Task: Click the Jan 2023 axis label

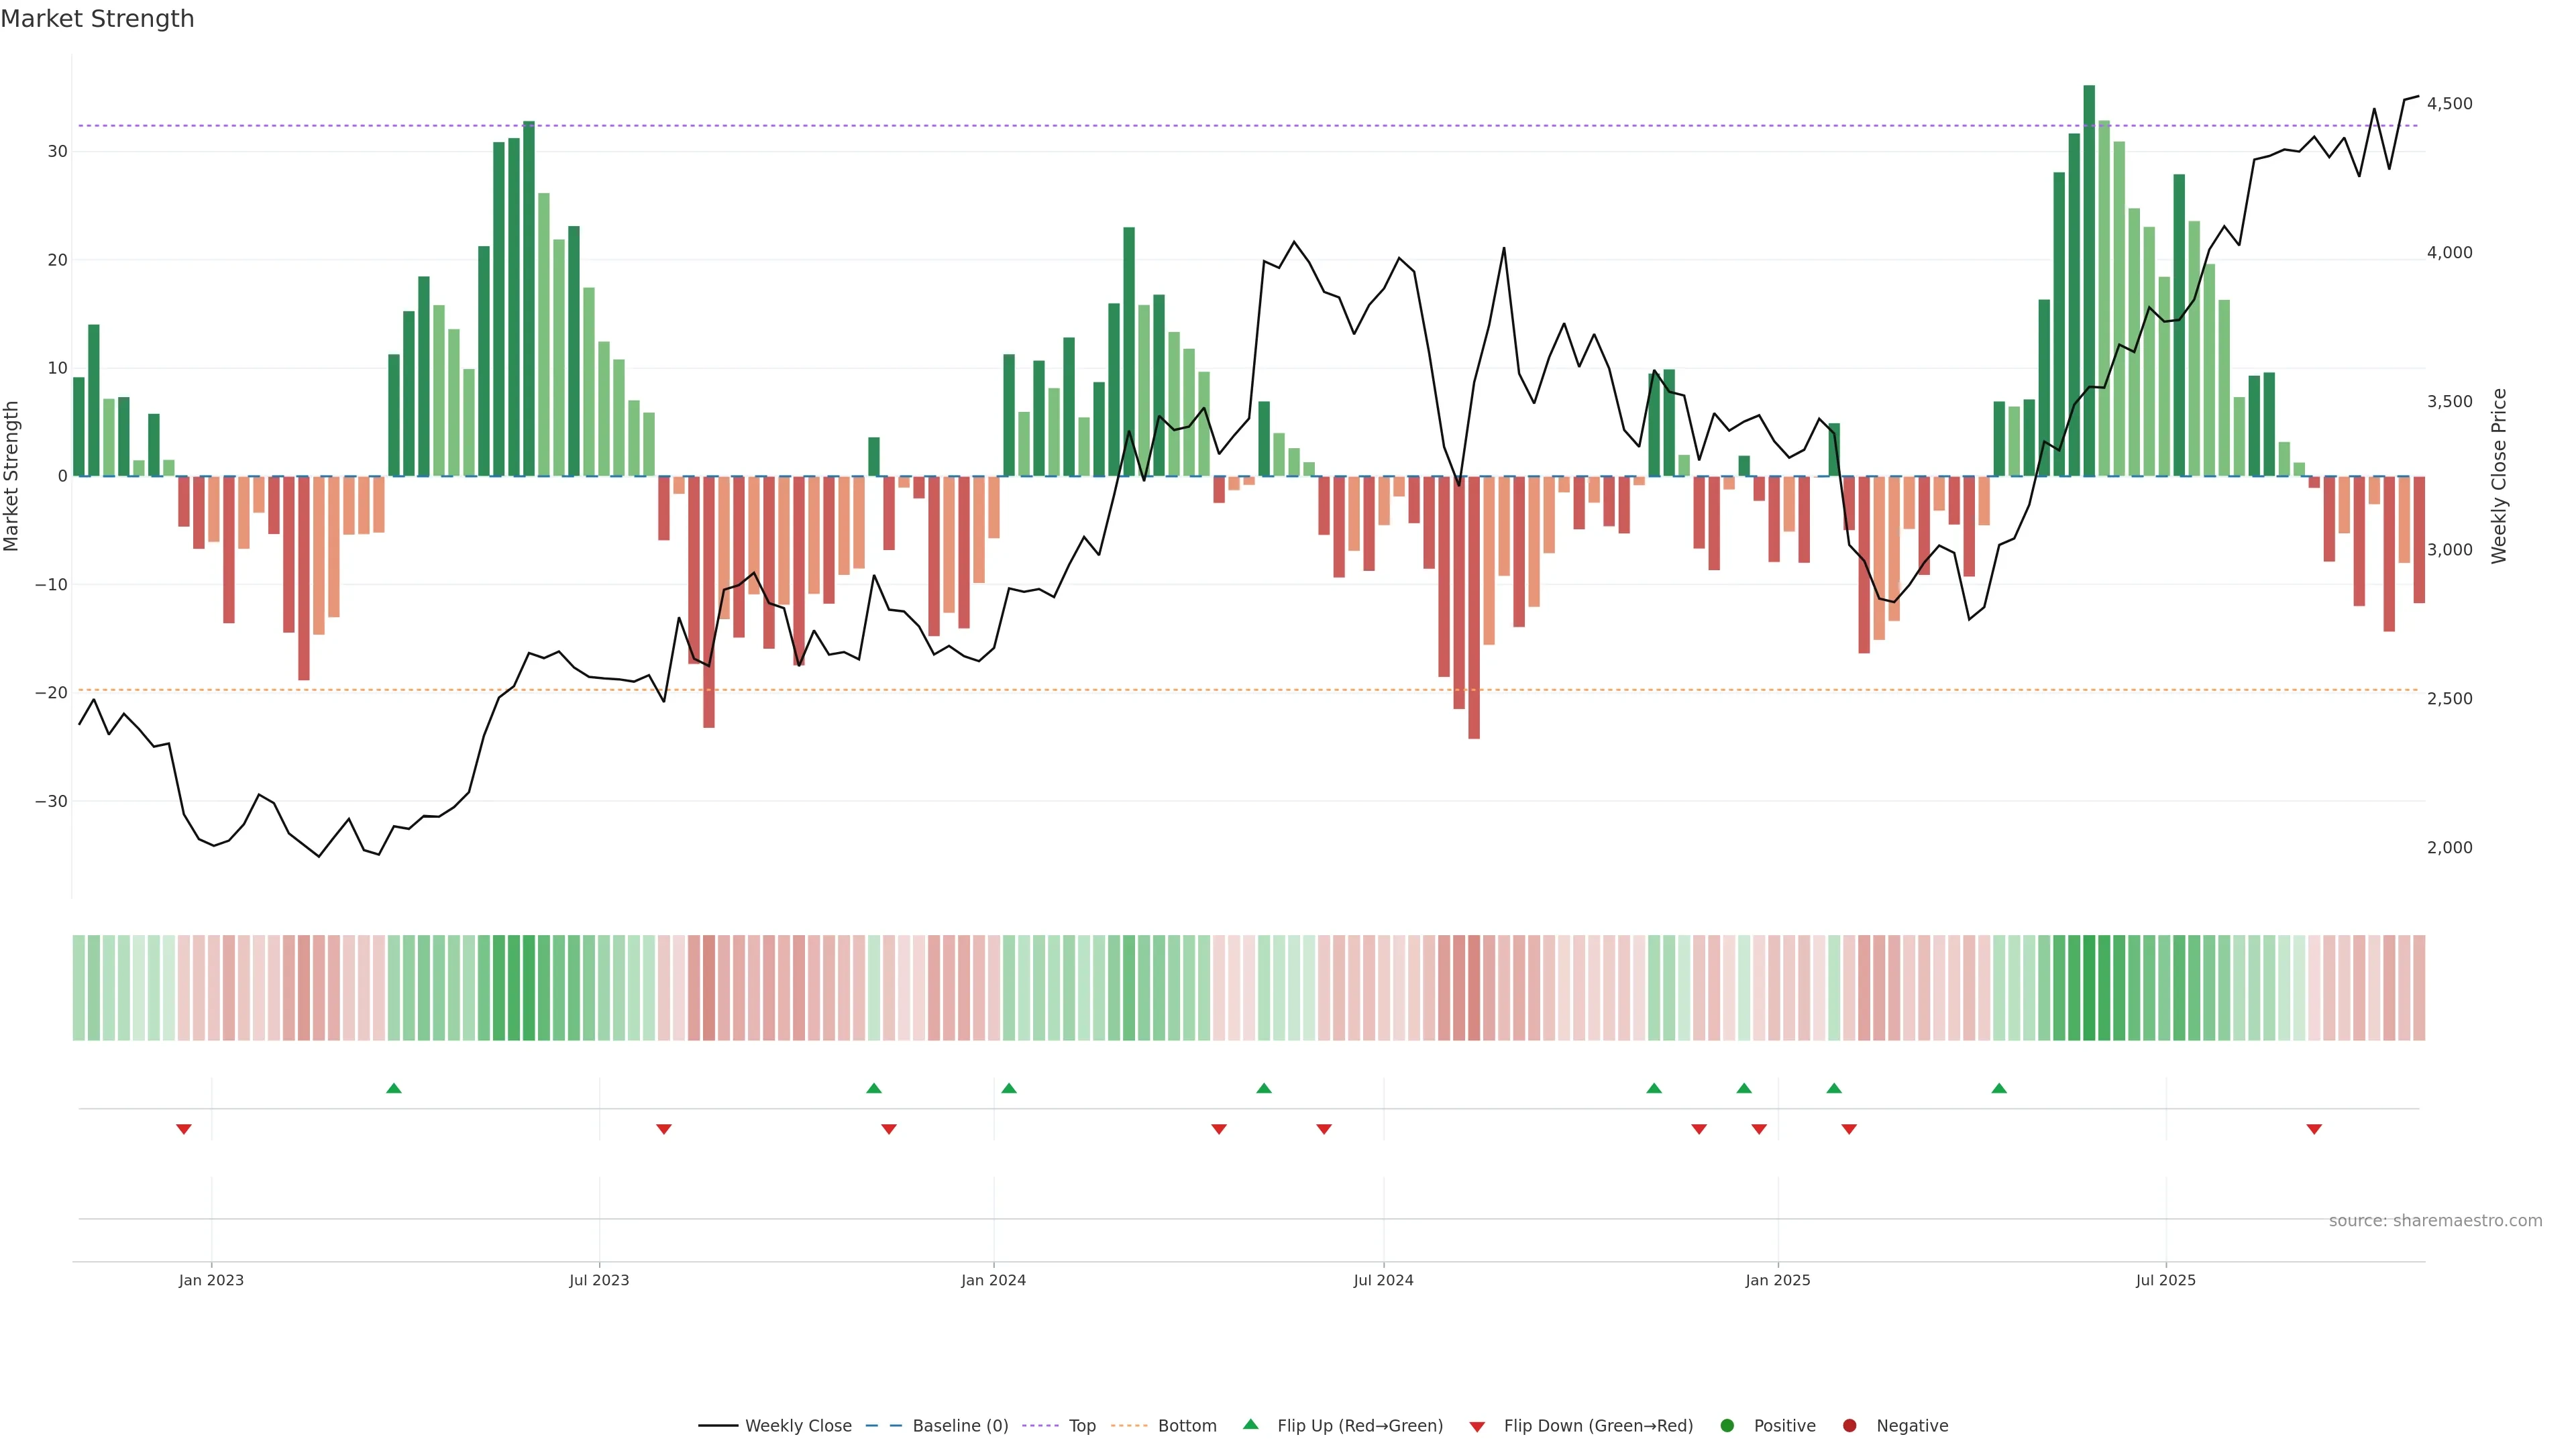Action: [211, 1280]
